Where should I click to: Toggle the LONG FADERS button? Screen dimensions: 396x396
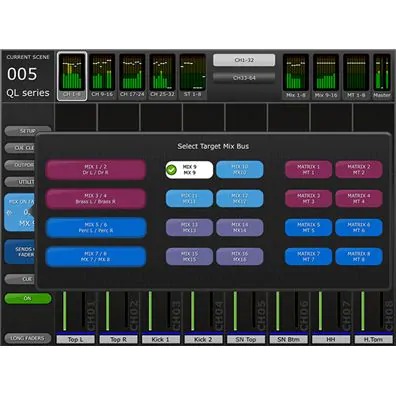pos(28,338)
